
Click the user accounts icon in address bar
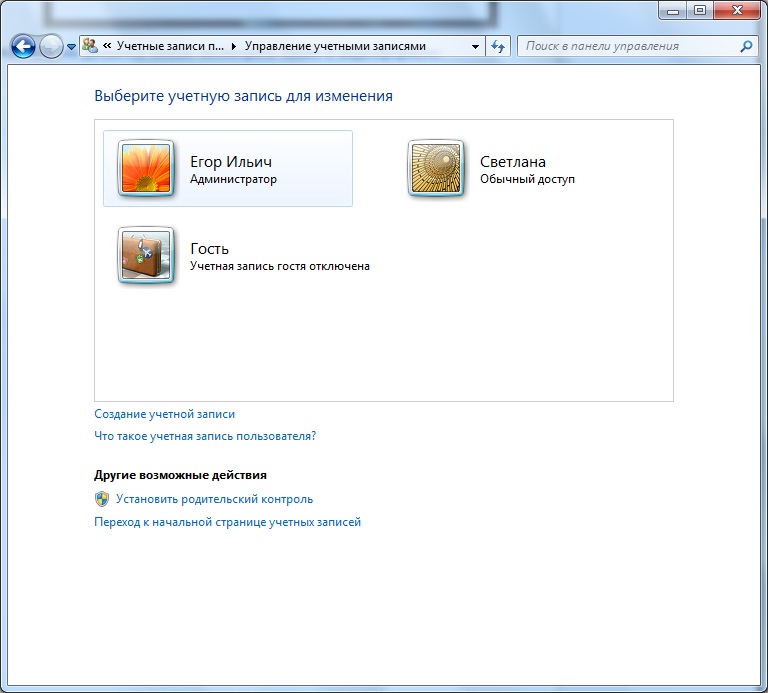point(90,46)
